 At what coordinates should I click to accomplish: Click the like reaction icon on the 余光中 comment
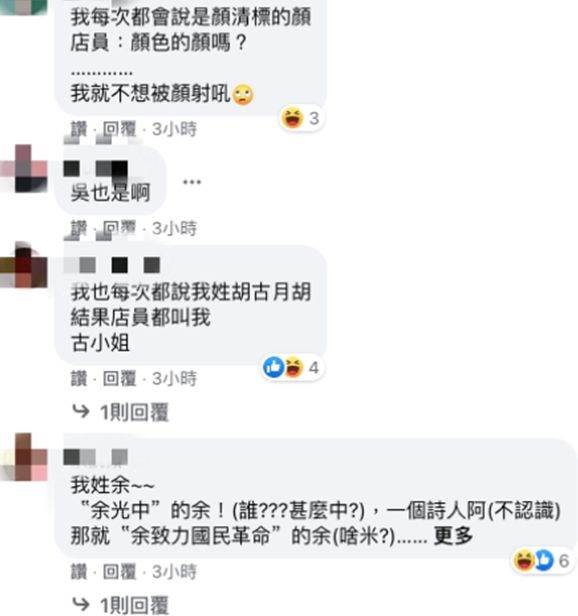545,561
